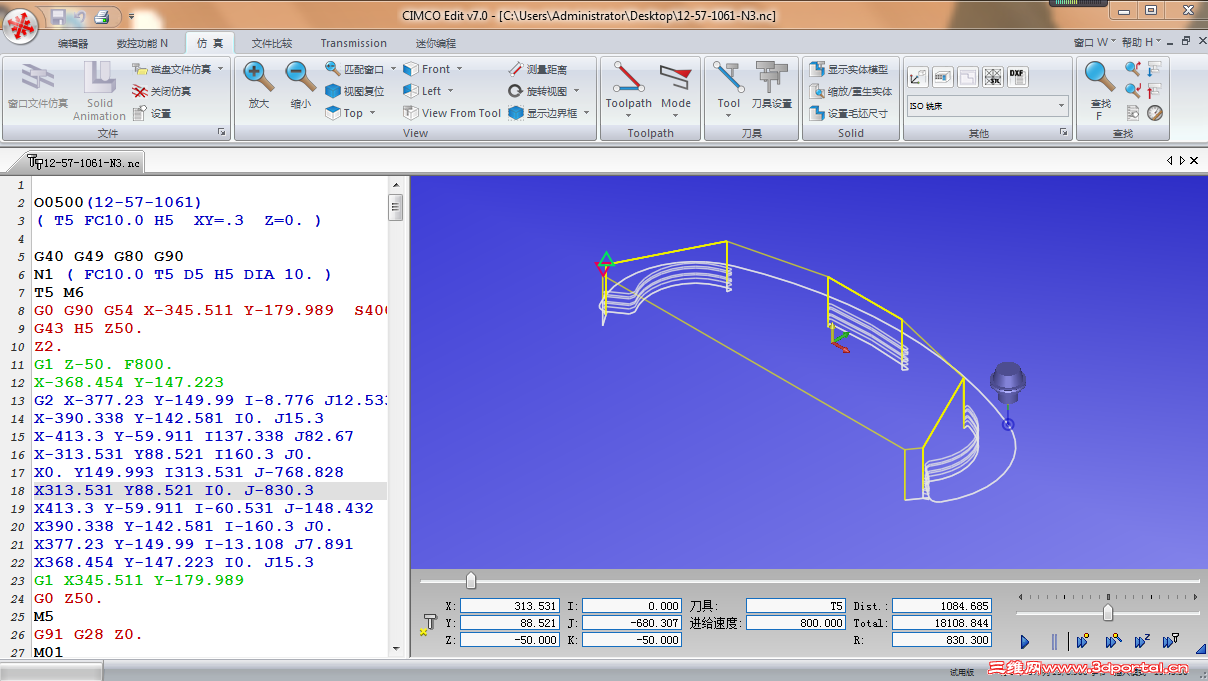The image size is (1208, 681).
Task: Open the 编辑器 ribbon tab
Action: click(x=73, y=43)
